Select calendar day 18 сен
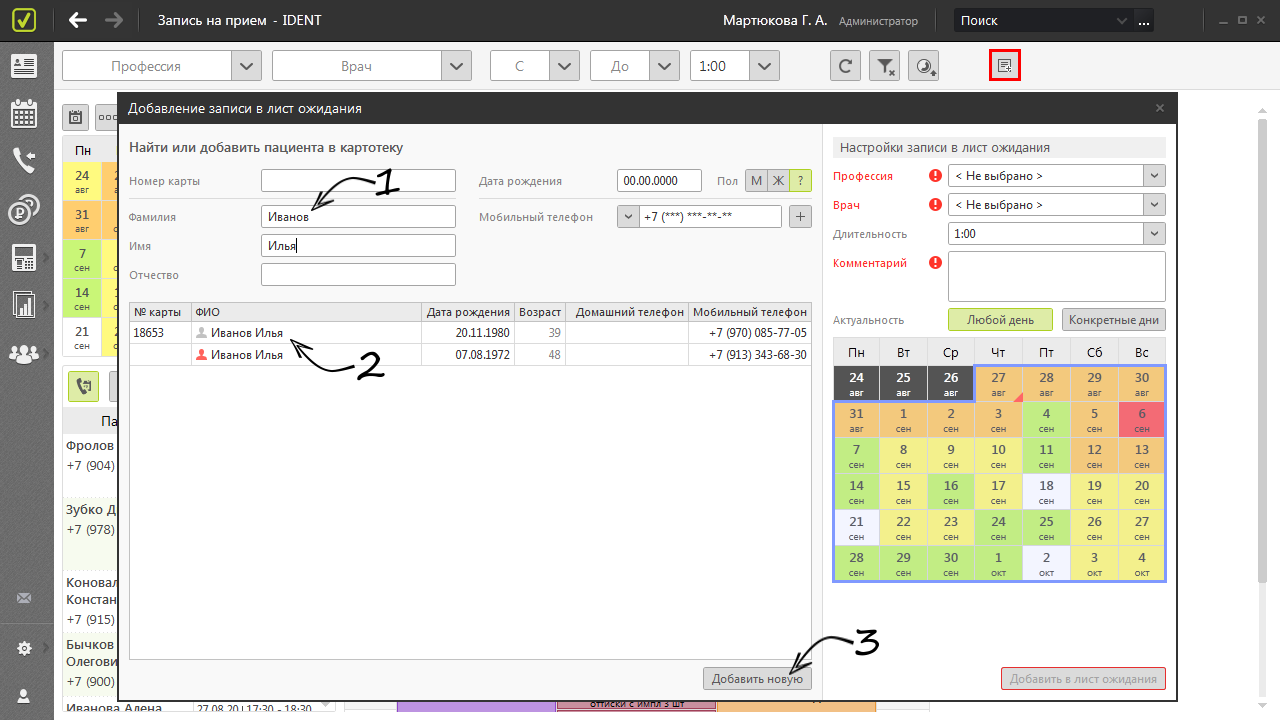 click(1046, 492)
